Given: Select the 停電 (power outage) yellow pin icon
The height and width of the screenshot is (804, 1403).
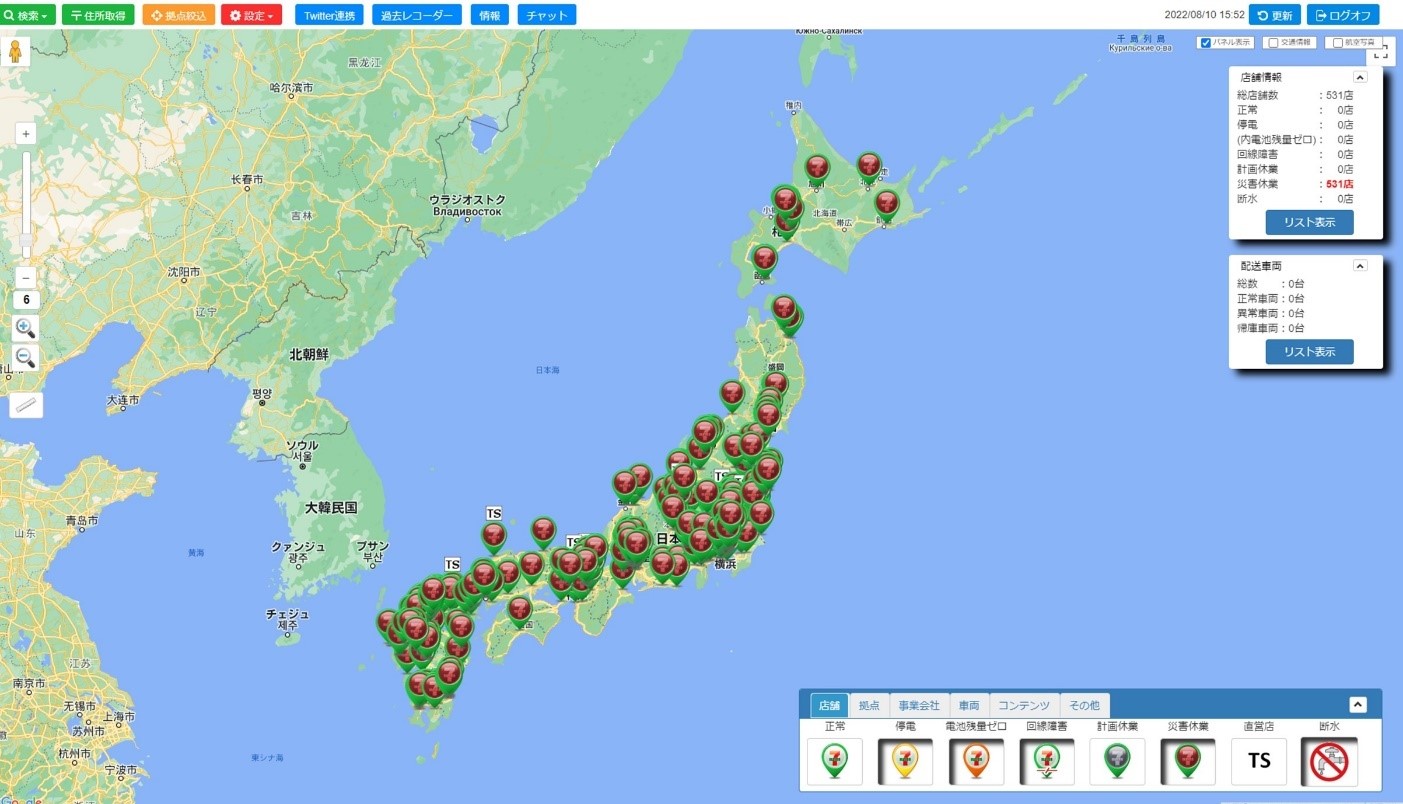Looking at the screenshot, I should click(904, 761).
